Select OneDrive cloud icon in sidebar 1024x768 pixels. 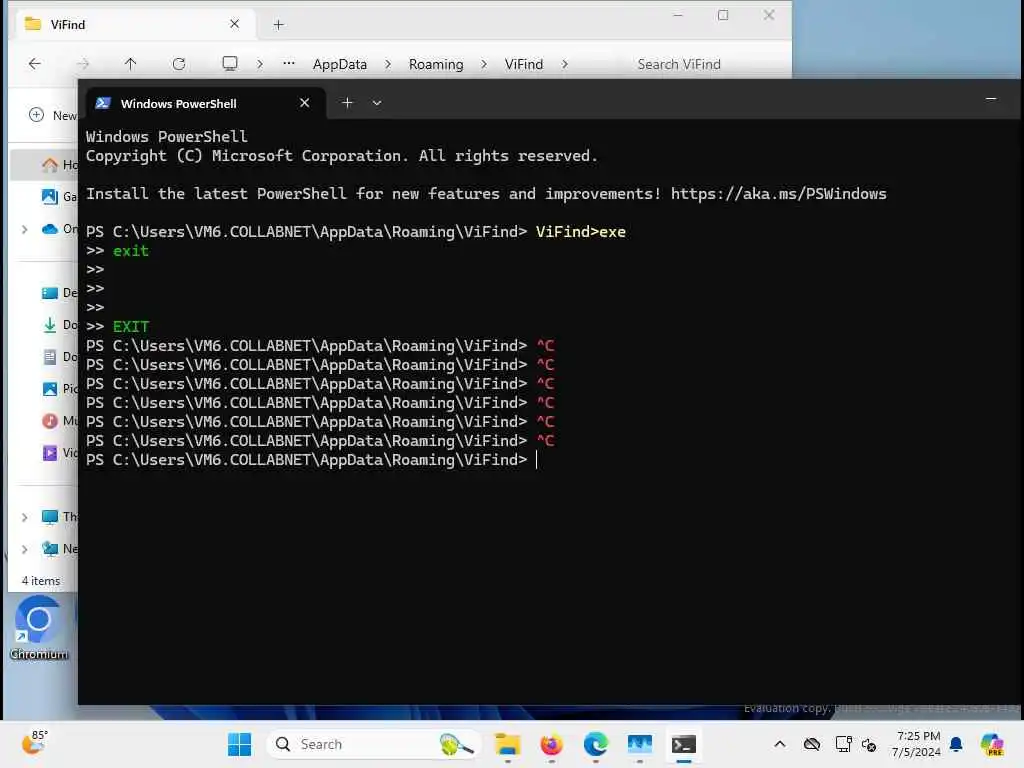tap(50, 229)
